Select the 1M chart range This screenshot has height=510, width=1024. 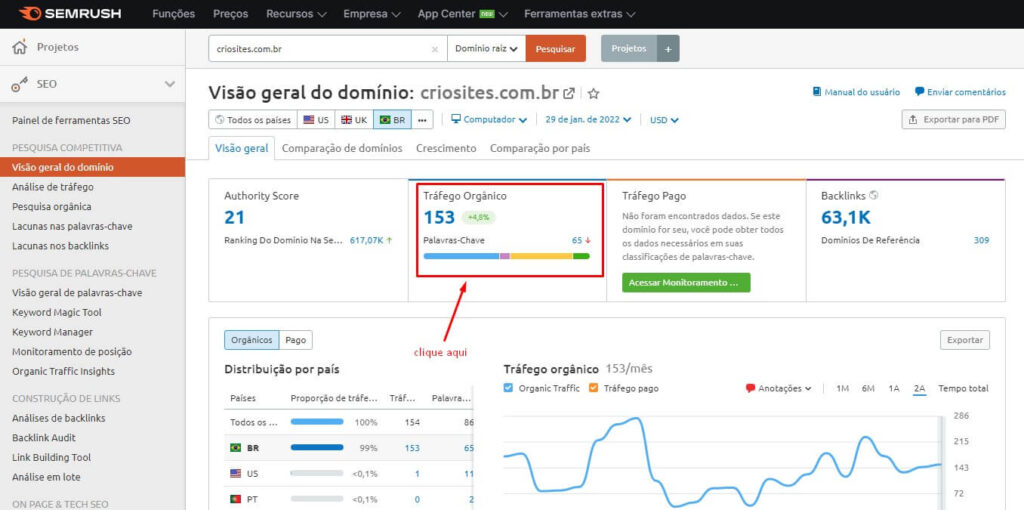pyautogui.click(x=842, y=388)
